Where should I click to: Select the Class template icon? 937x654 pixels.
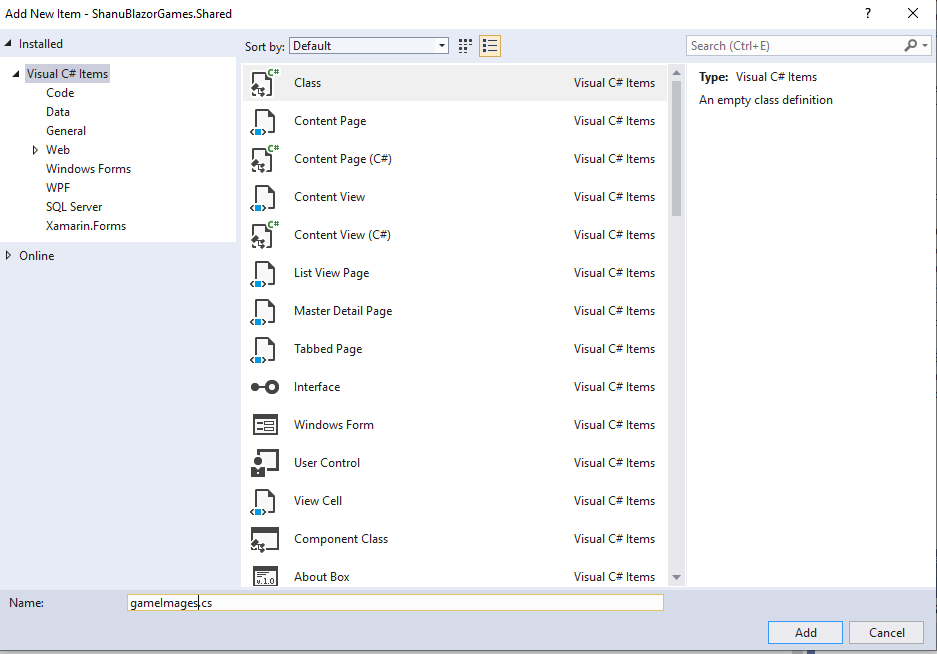(x=265, y=82)
